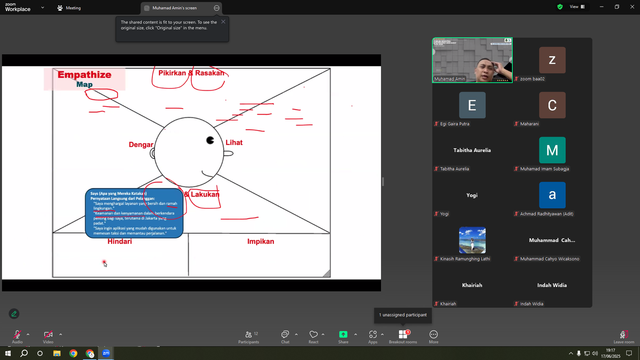Image resolution: width=640 pixels, height=360 pixels.
Task: Select the Tabitha Aurelia participant tile
Action: (472, 150)
